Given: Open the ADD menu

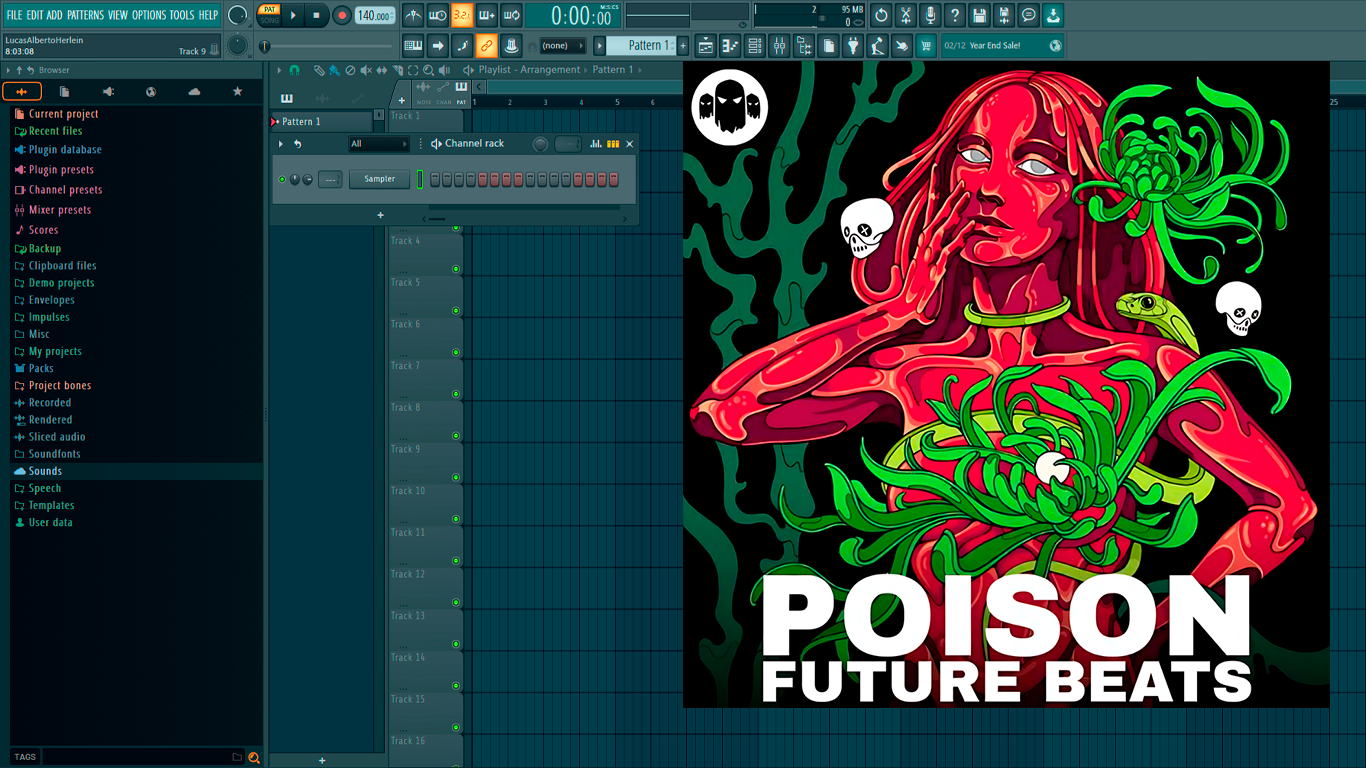Looking at the screenshot, I should tap(55, 15).
